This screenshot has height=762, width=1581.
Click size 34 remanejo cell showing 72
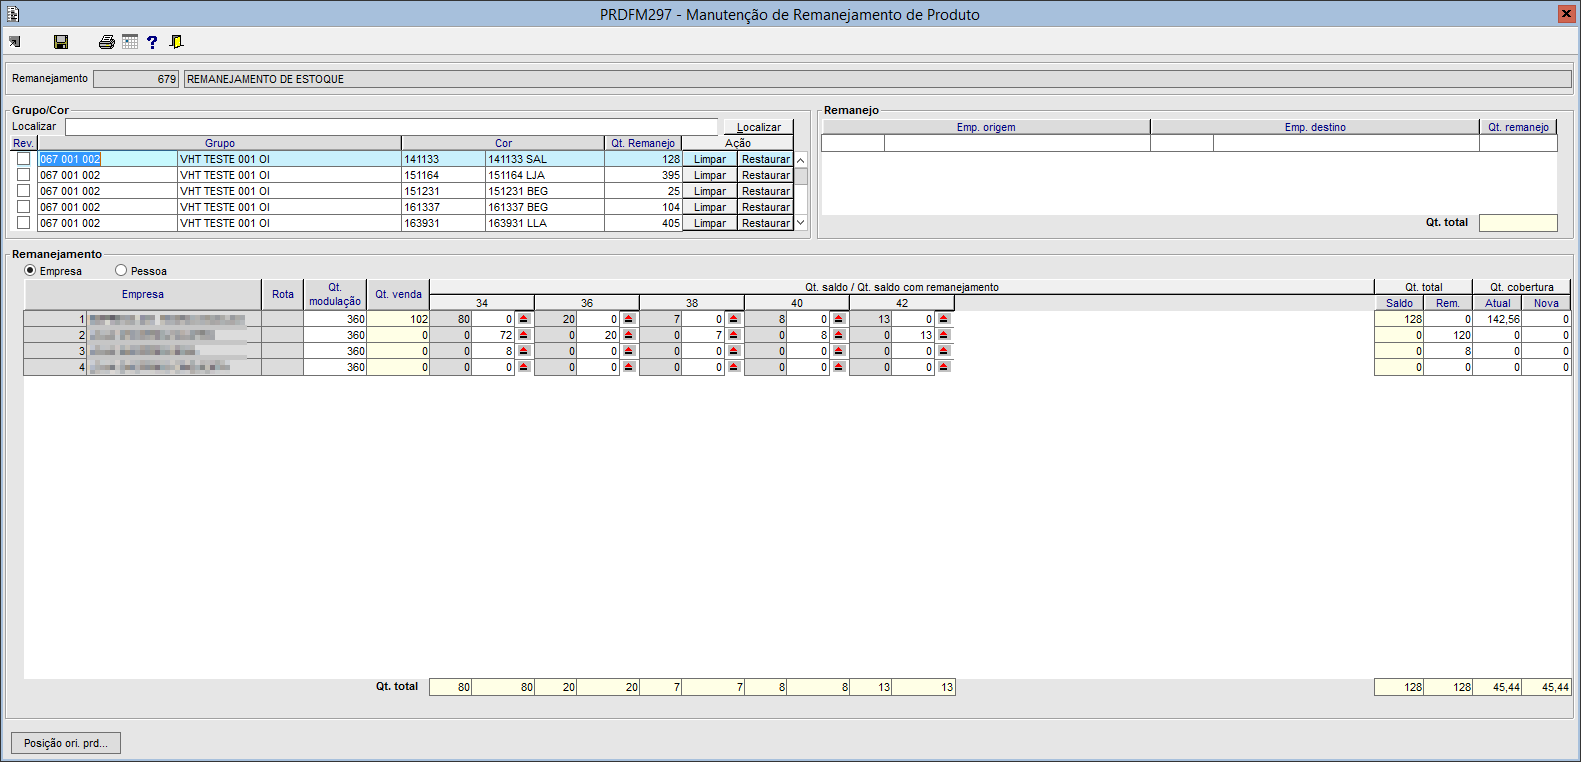[x=493, y=335]
